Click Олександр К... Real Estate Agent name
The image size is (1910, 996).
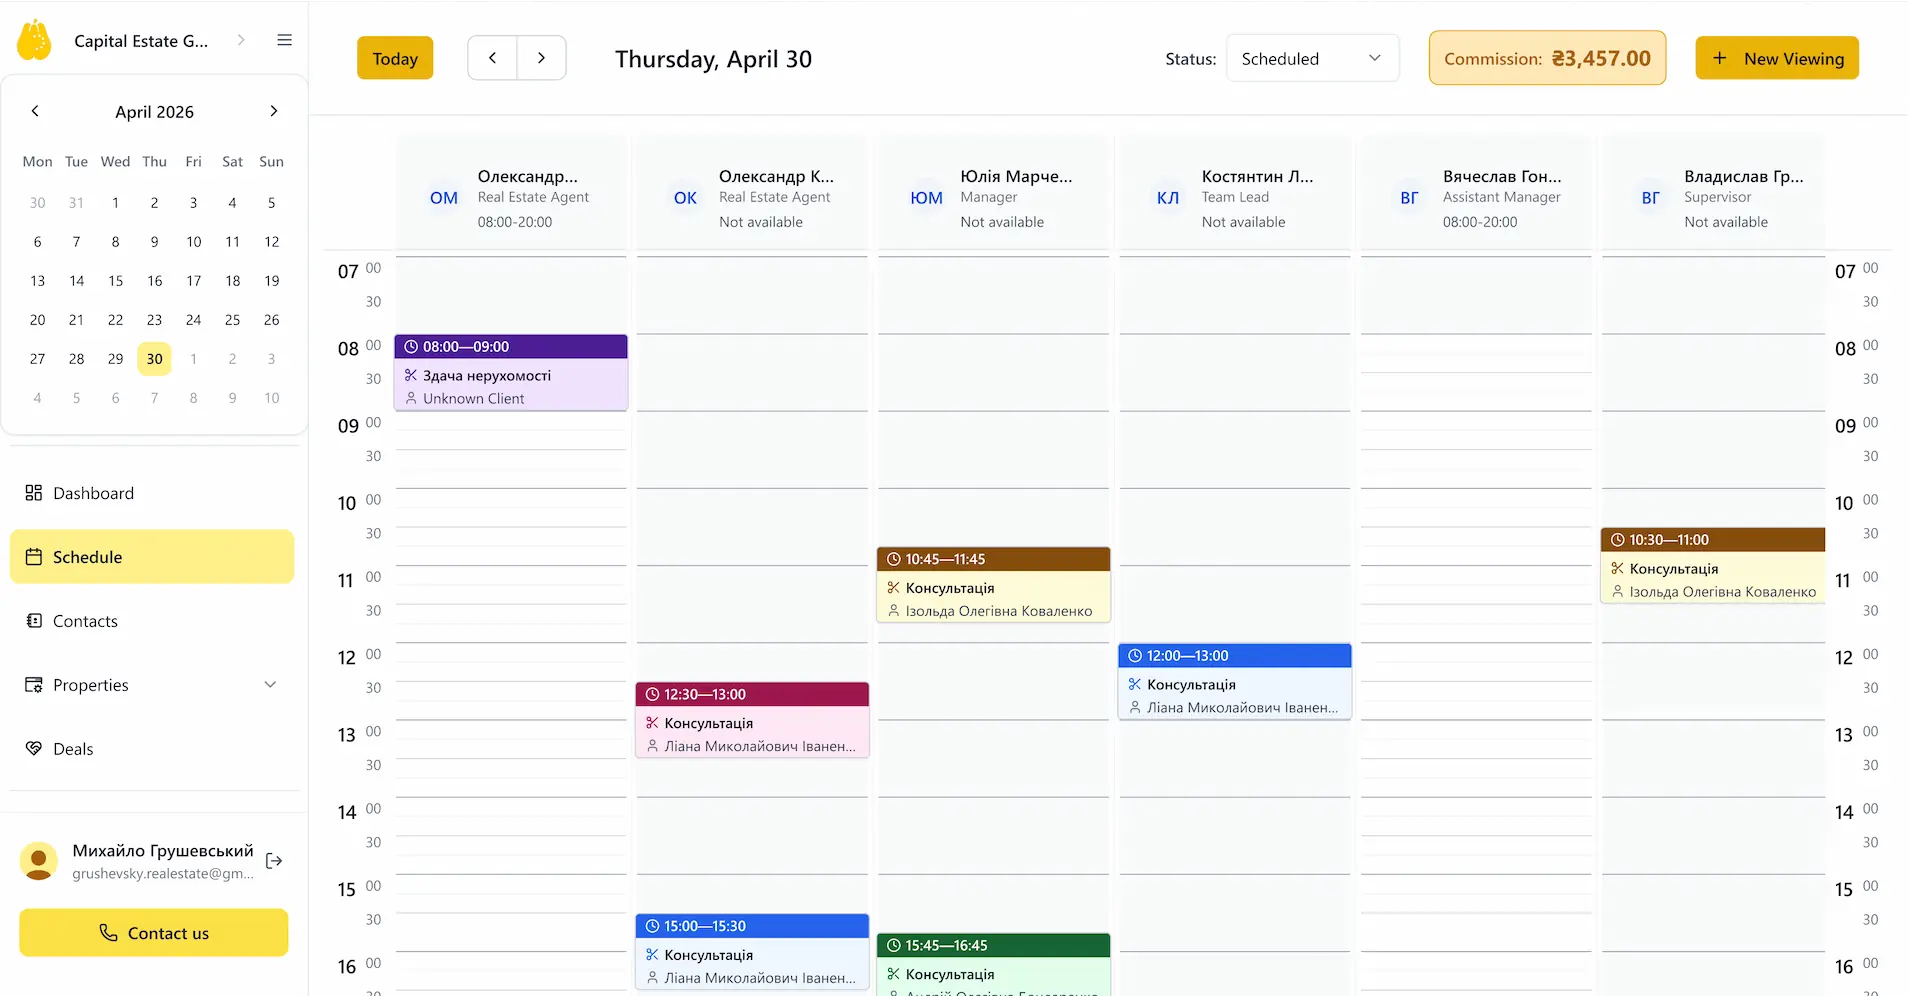click(776, 177)
